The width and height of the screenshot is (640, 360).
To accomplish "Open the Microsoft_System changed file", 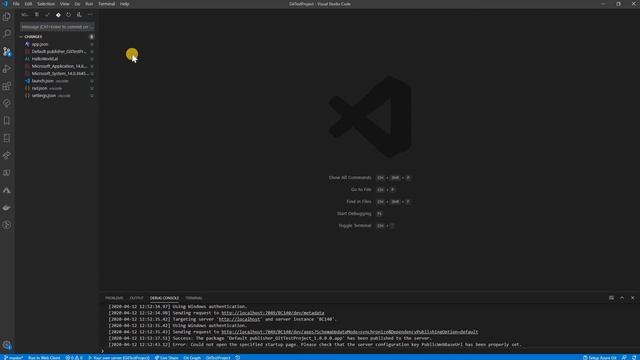I will pyautogui.click(x=59, y=73).
